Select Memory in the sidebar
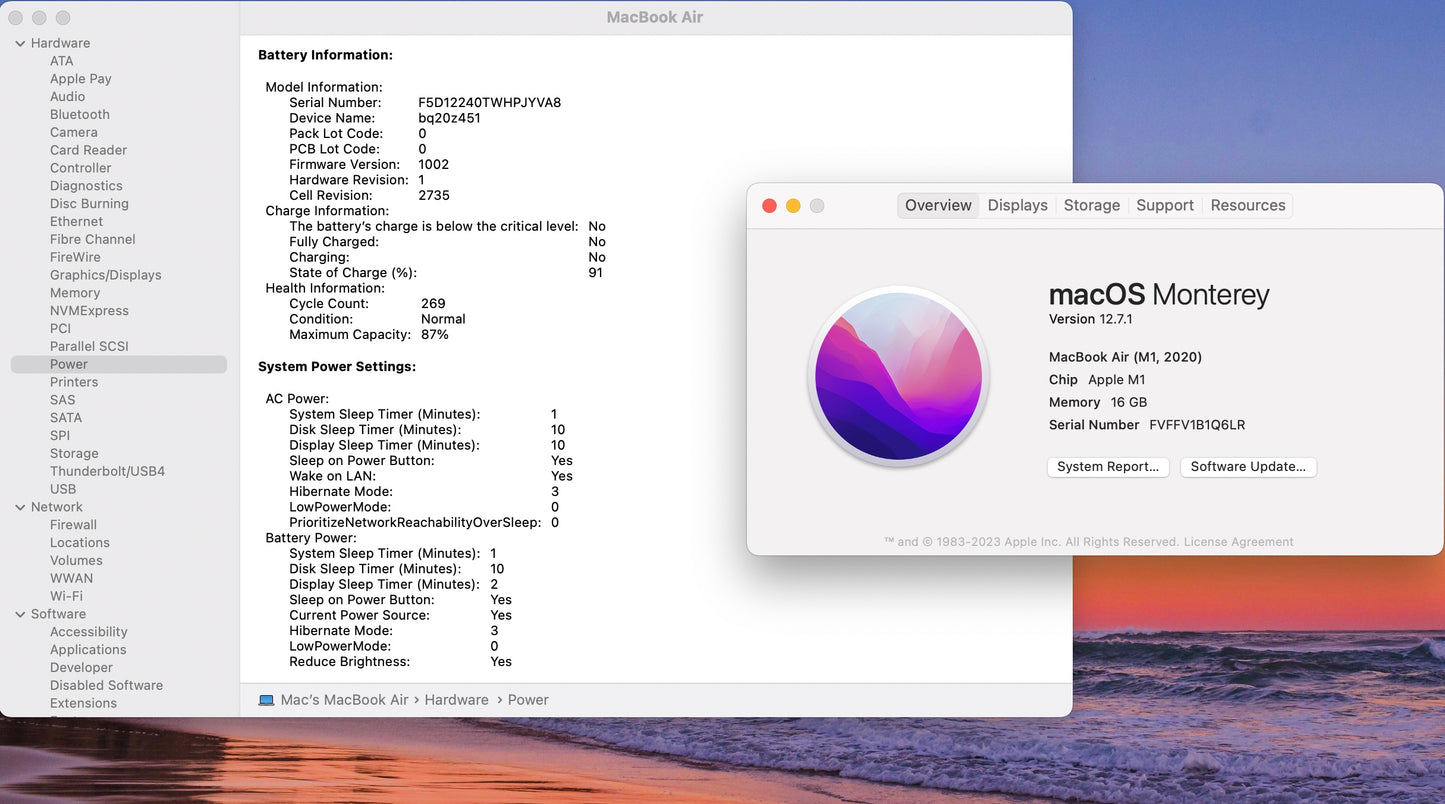This screenshot has height=804, width=1445. coord(75,293)
